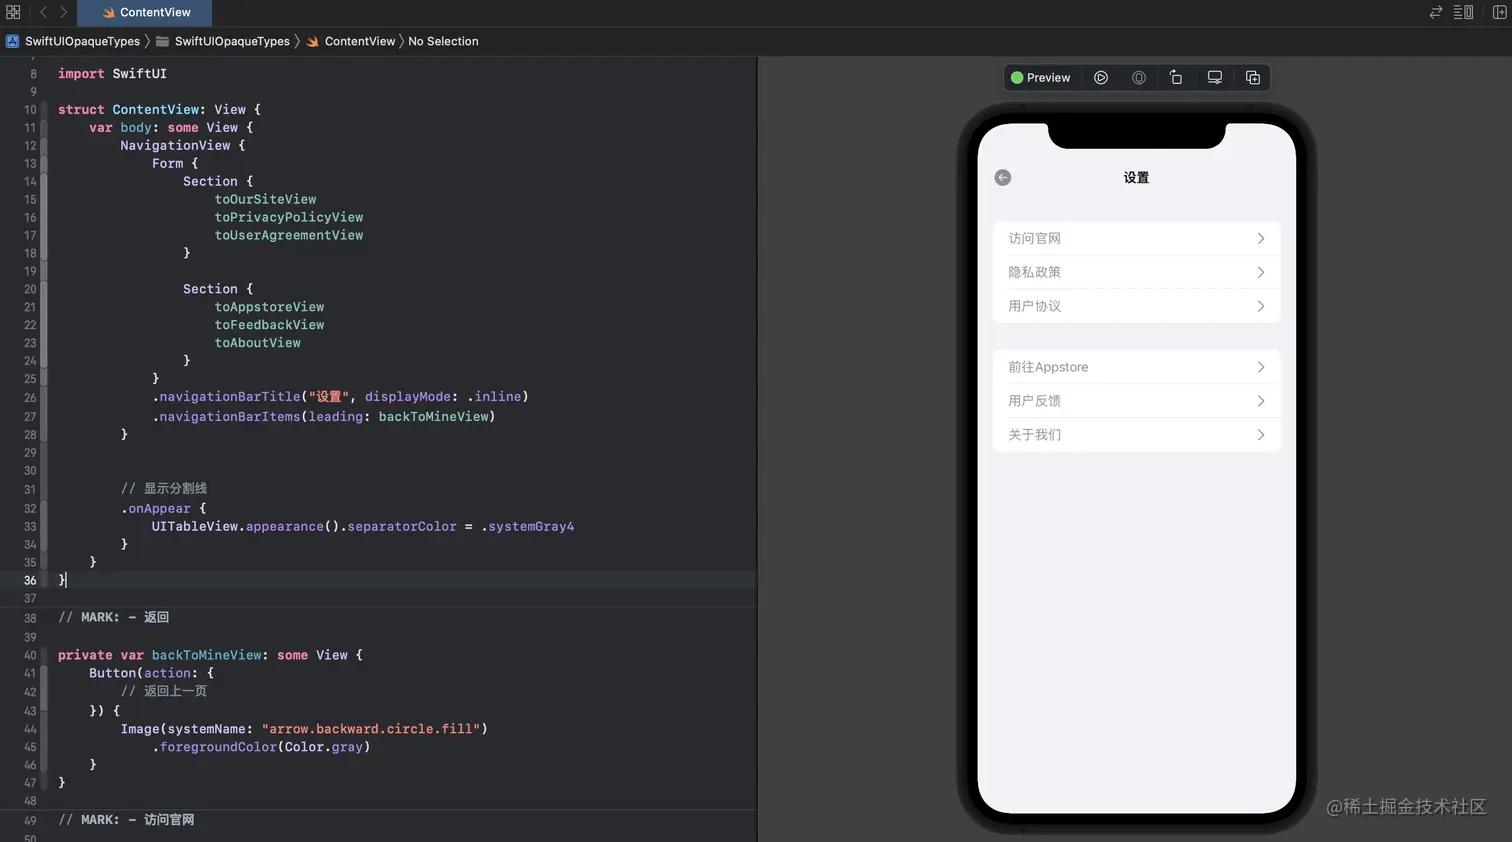The width and height of the screenshot is (1512, 842).
Task: Open the SwiftUIOpaqueTypes folder breadcrumb
Action: pyautogui.click(x=223, y=41)
